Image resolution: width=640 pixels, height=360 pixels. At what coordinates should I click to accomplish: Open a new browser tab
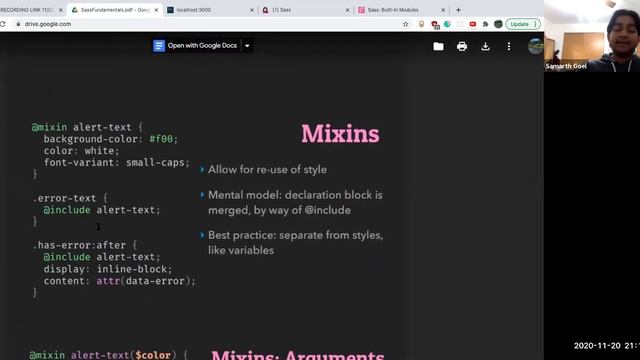tap(458, 10)
